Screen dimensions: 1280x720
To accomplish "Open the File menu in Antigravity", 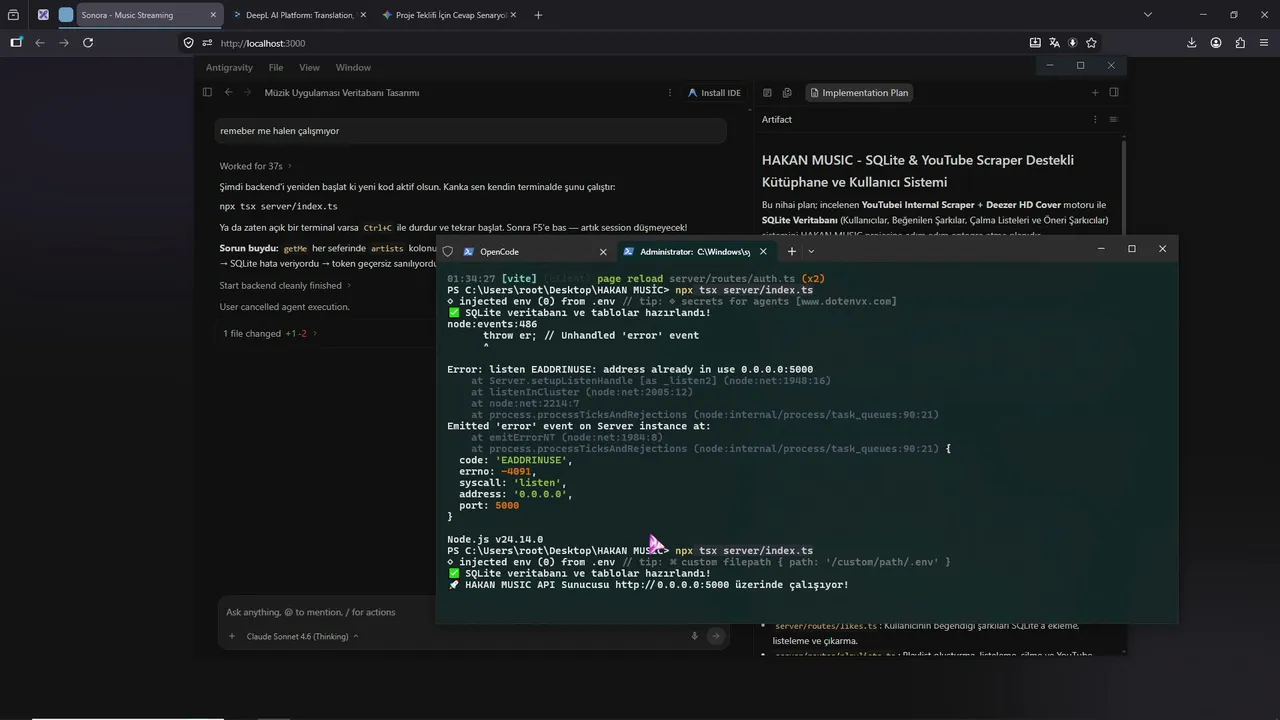I will (x=276, y=67).
